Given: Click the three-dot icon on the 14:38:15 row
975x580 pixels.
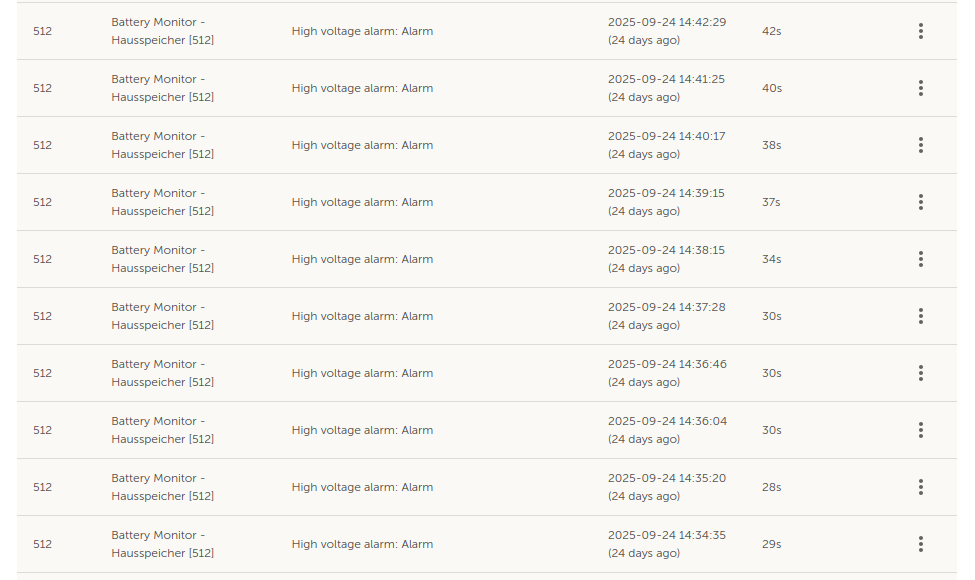Looking at the screenshot, I should 920,259.
